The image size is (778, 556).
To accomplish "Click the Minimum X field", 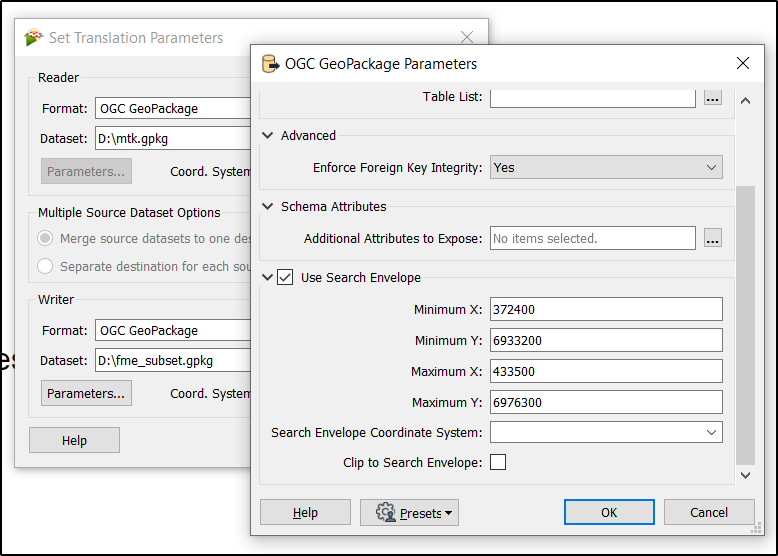I will pos(606,309).
